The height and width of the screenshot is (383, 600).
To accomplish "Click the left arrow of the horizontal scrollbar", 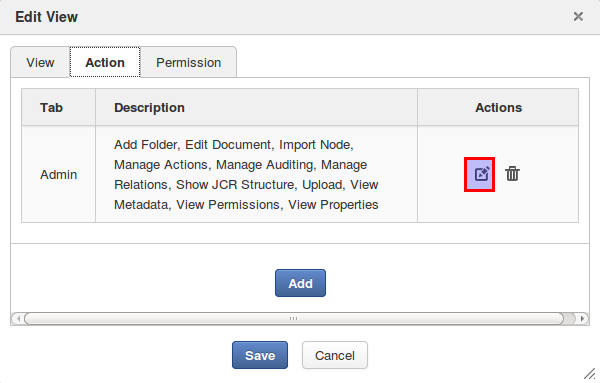I will coord(18,318).
